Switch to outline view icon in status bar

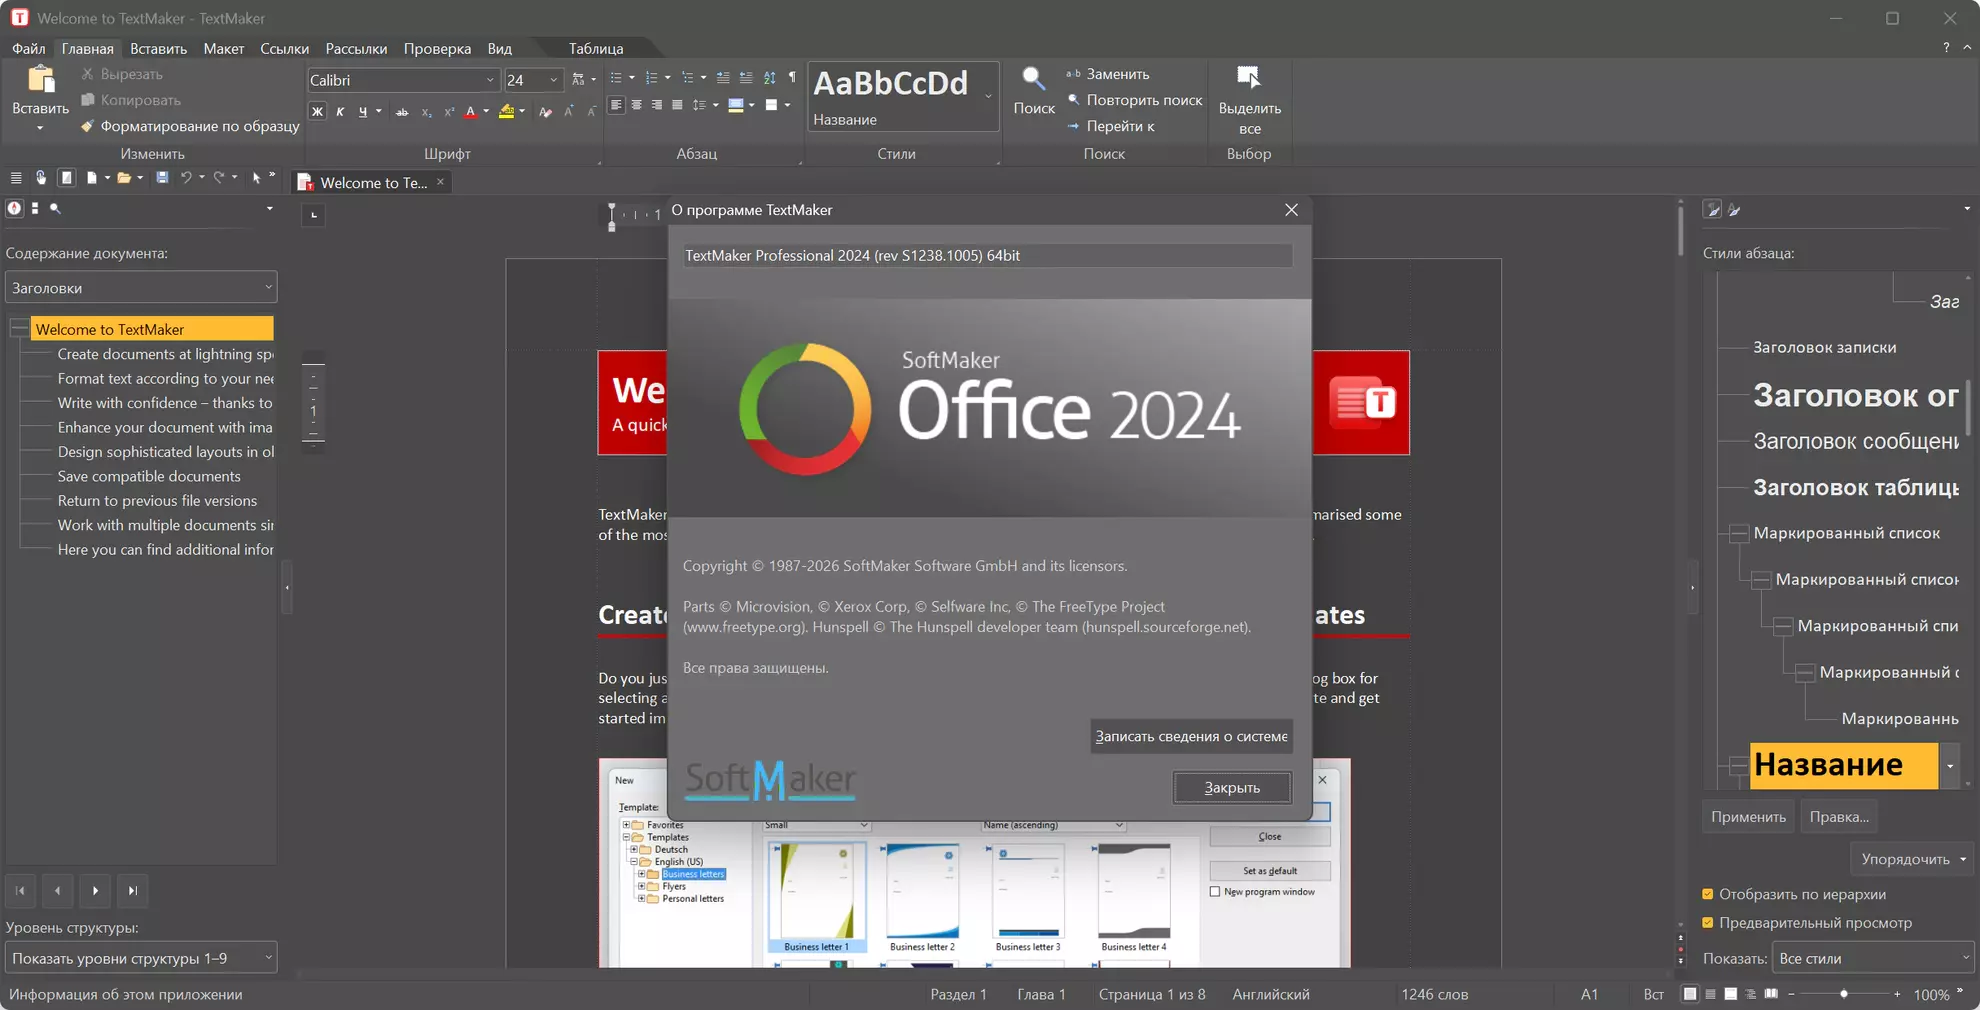1751,994
